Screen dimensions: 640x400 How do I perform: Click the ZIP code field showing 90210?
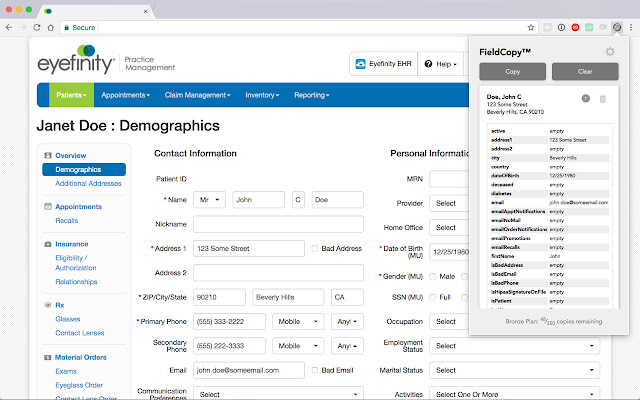pos(220,297)
